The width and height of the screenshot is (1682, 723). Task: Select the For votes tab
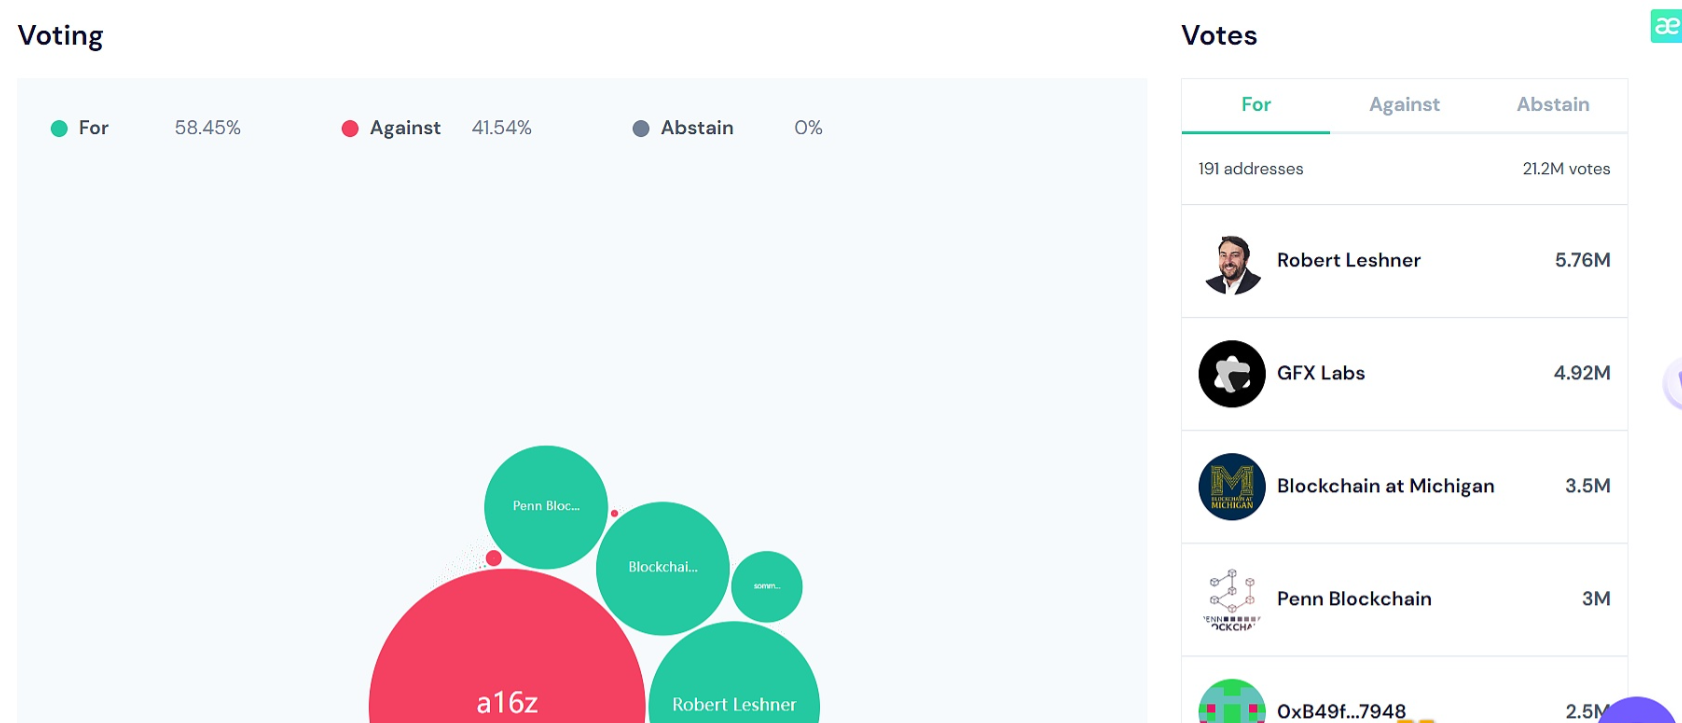pyautogui.click(x=1255, y=105)
